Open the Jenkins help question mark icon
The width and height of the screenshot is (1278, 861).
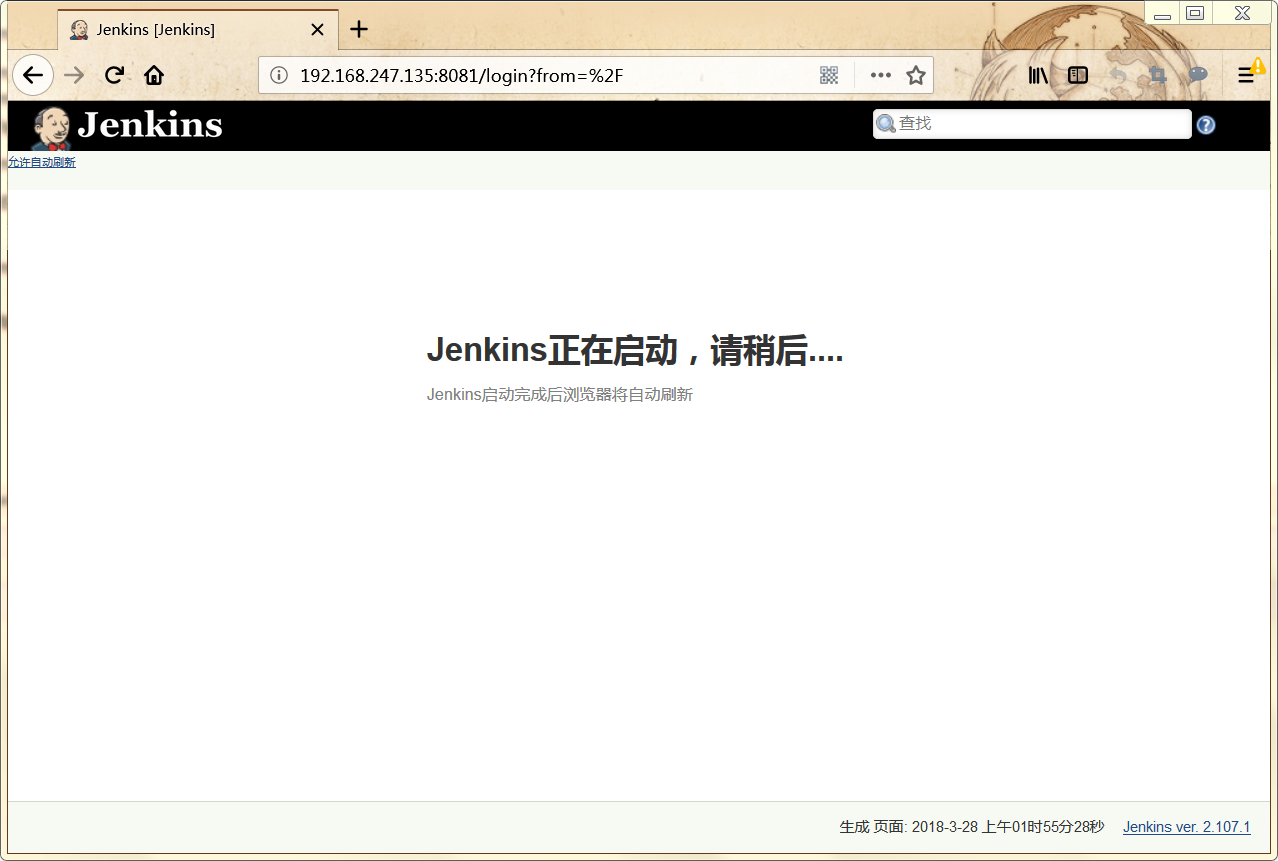(x=1205, y=124)
